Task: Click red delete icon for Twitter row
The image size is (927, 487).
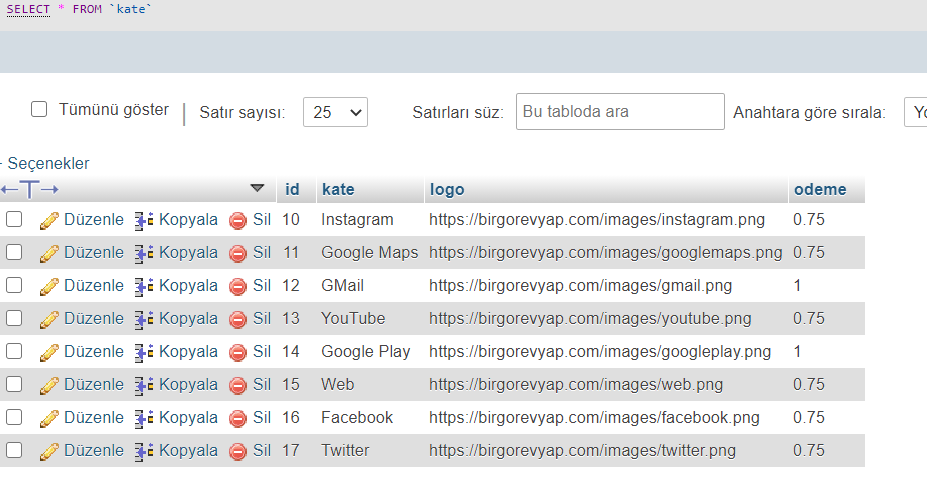Action: (x=238, y=453)
